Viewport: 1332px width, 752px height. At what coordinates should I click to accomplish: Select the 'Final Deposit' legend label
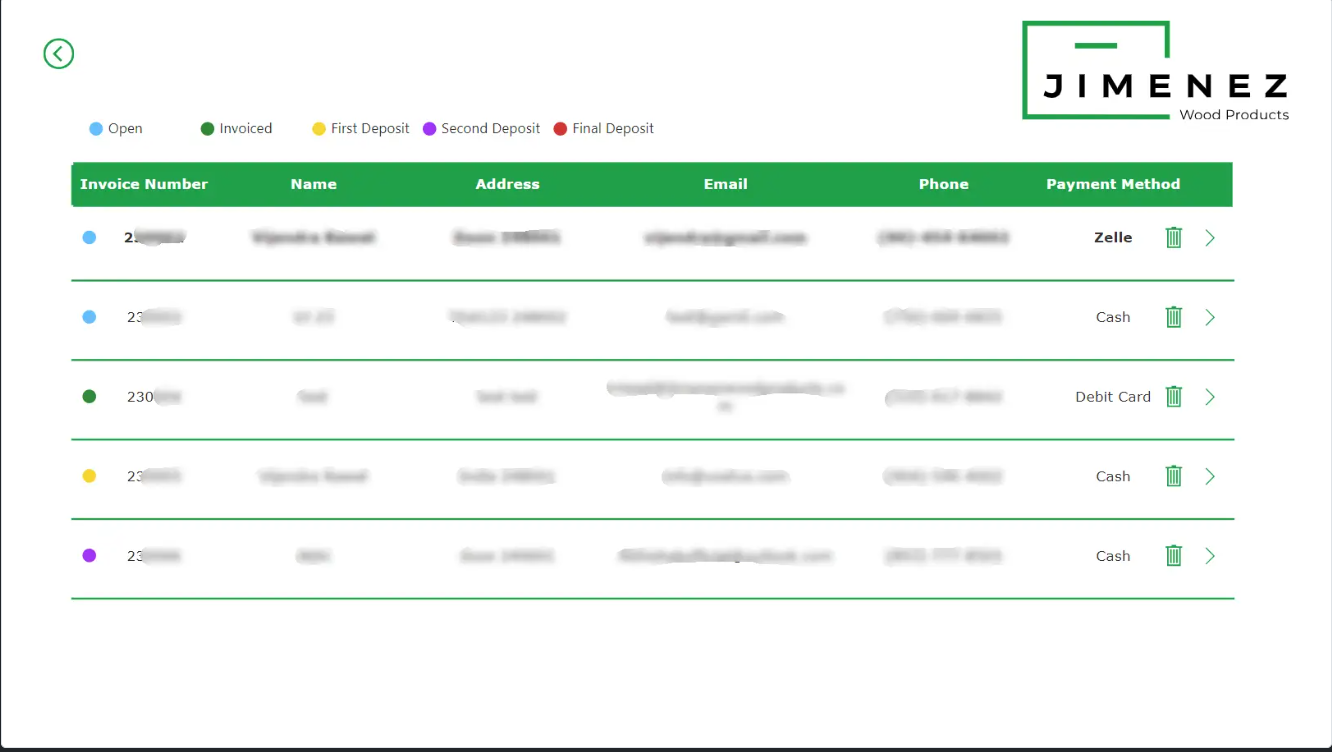613,129
